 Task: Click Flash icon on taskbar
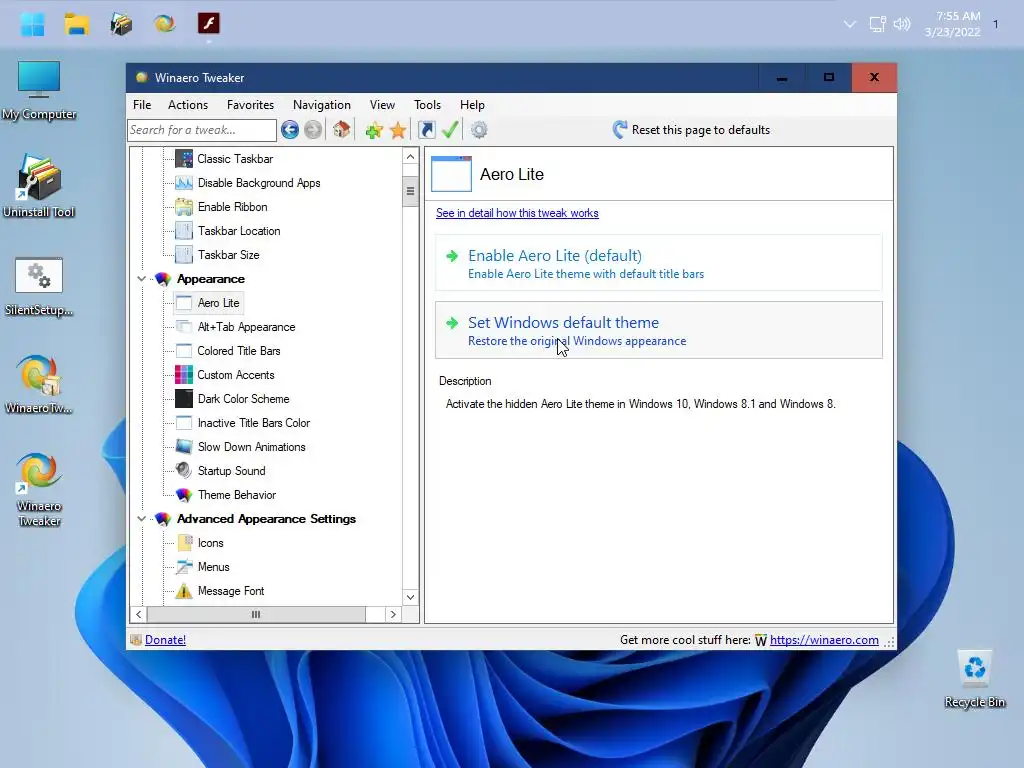209,24
